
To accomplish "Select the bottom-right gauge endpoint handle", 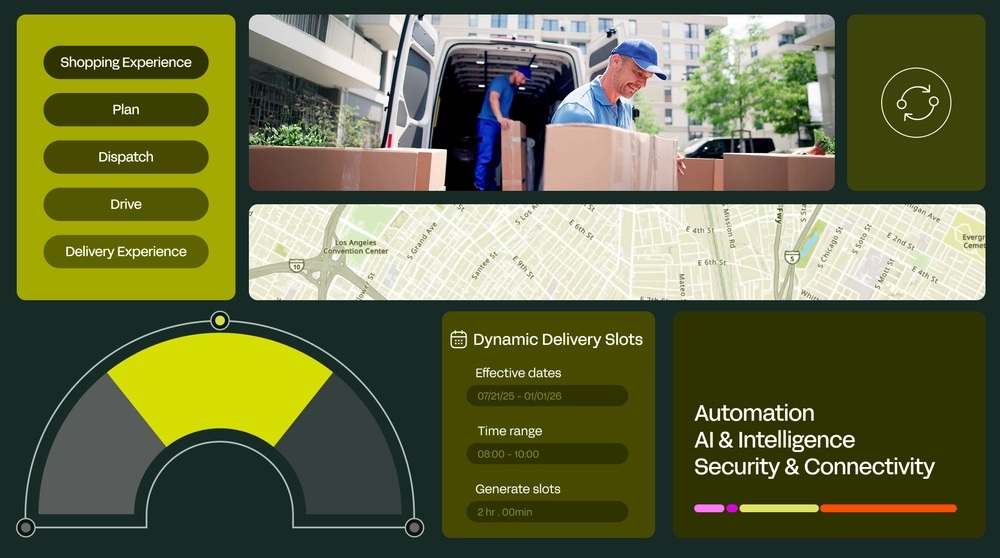I will coord(414,527).
